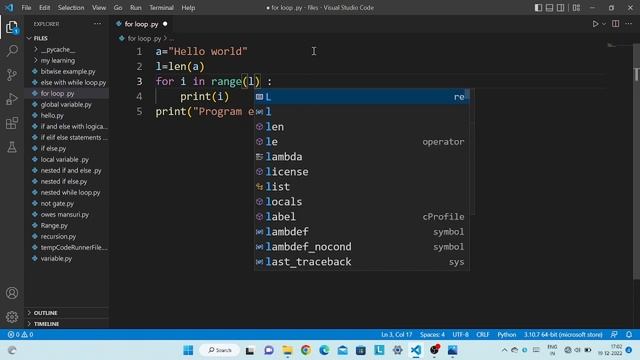Split the editor right

[x=616, y=24]
